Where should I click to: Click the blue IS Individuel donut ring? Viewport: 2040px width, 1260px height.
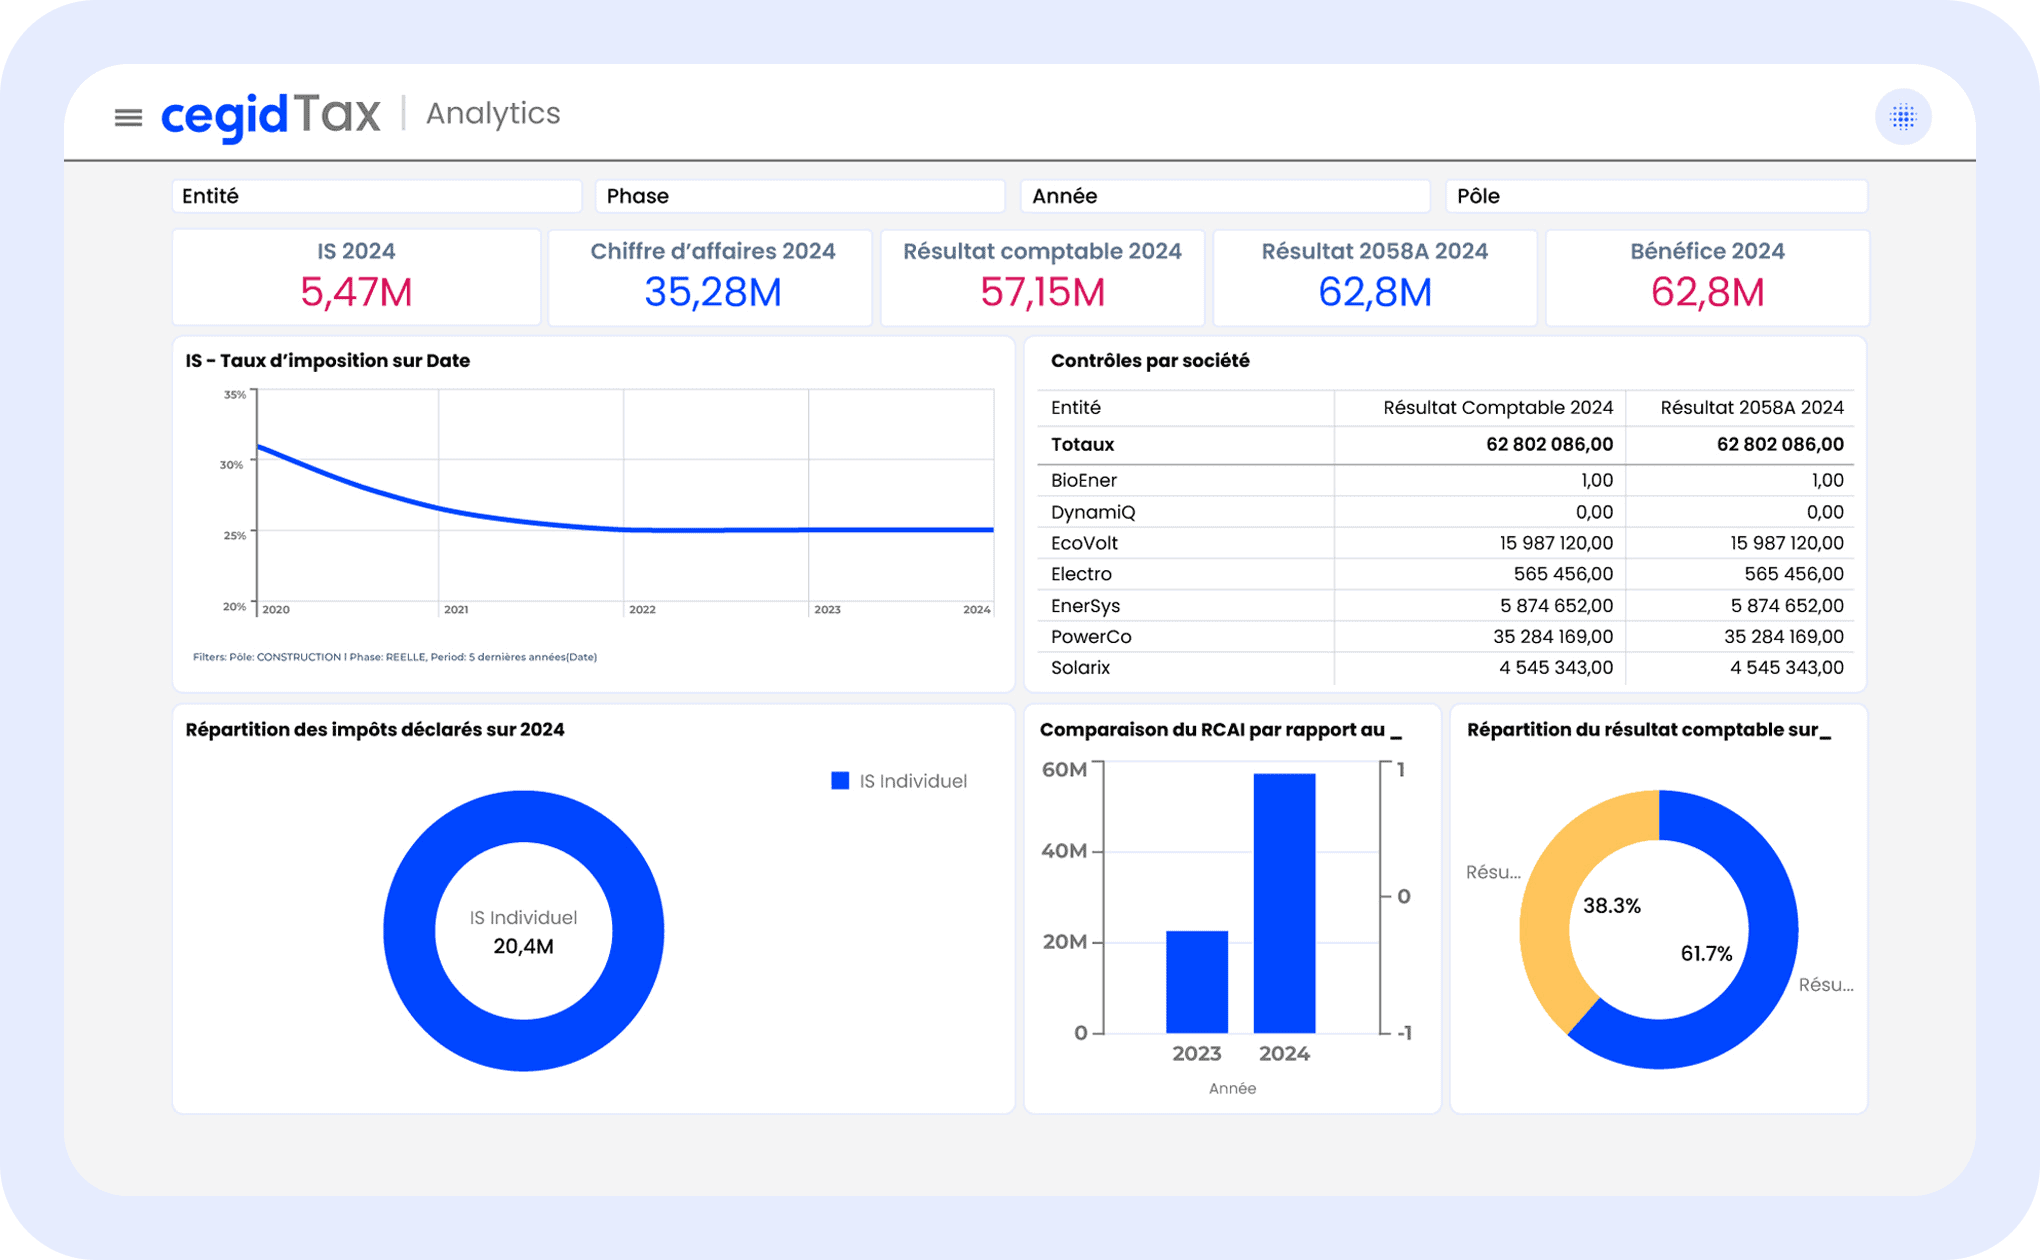[410, 930]
